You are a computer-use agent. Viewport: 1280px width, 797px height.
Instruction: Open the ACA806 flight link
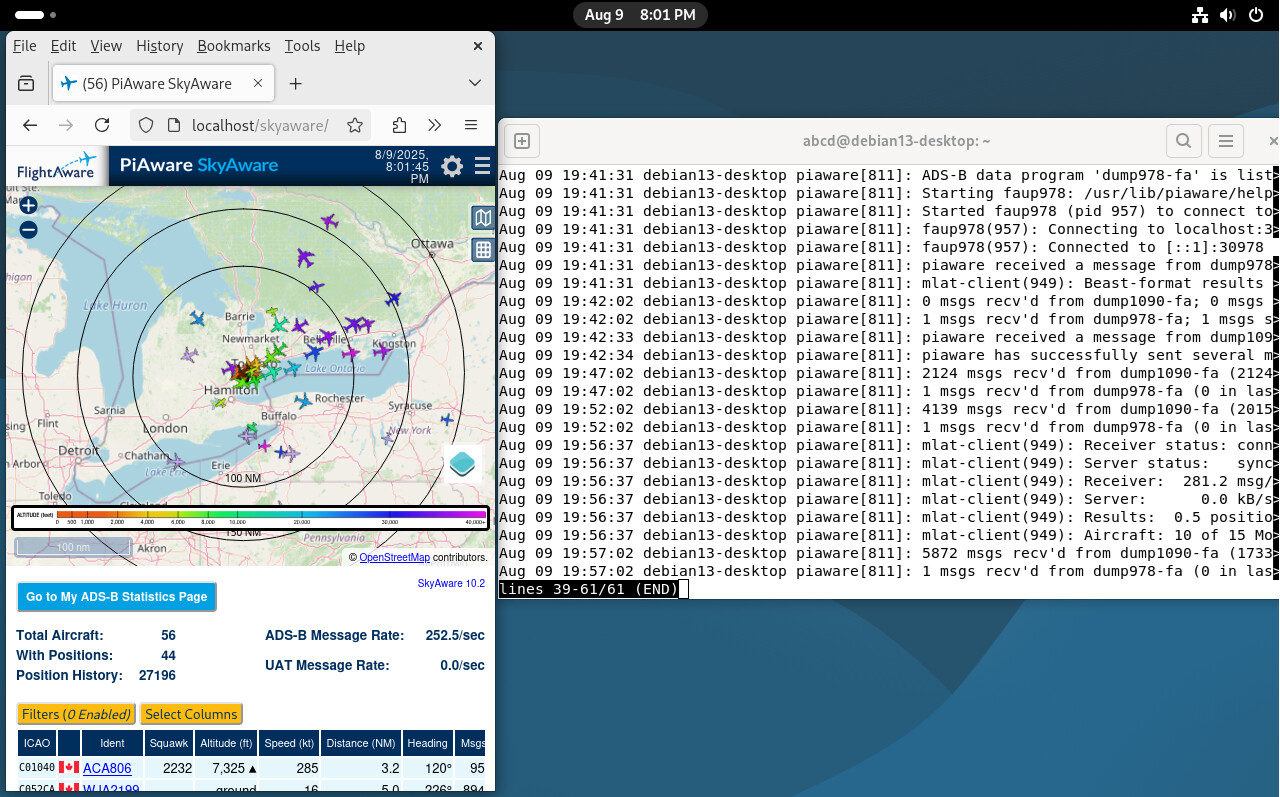tap(106, 768)
